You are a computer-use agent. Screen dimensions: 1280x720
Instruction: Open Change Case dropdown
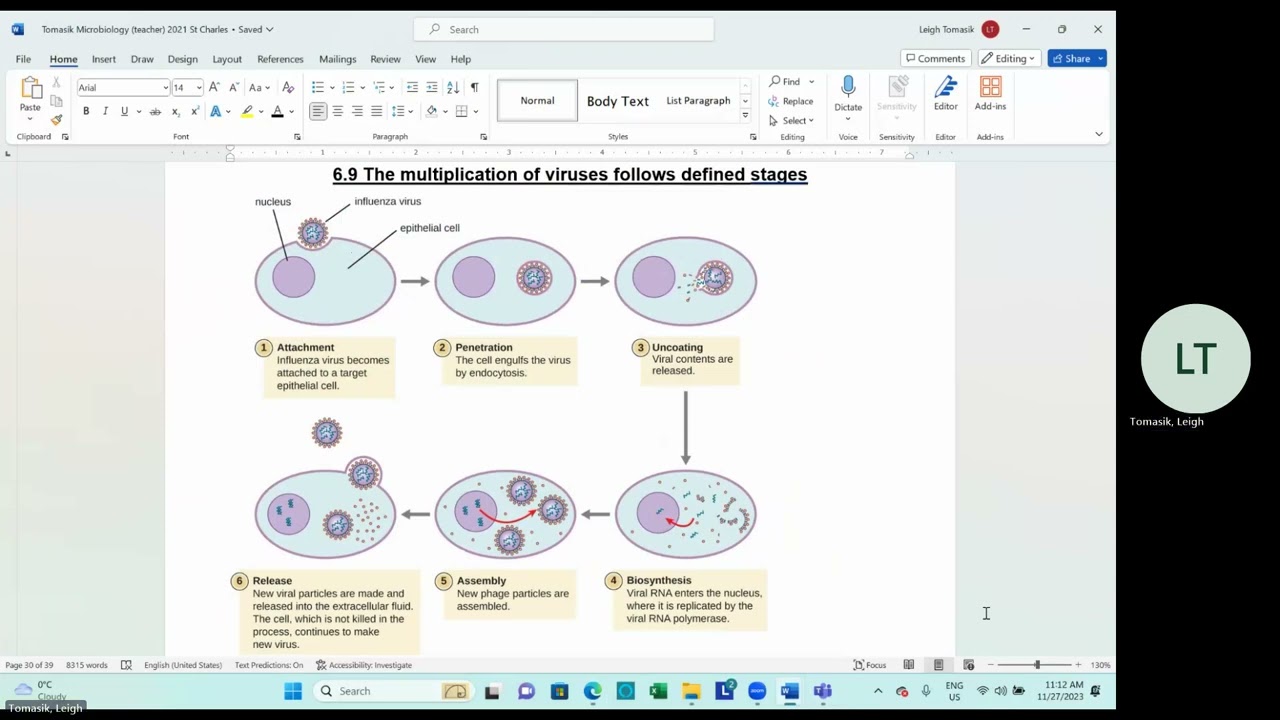point(260,87)
